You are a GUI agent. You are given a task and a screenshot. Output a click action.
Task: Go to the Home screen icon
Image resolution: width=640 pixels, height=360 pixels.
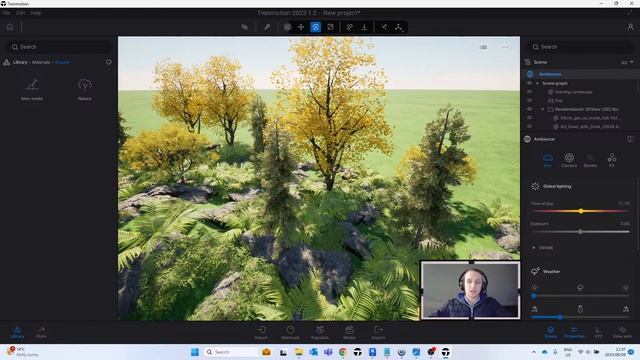pyautogui.click(x=10, y=27)
